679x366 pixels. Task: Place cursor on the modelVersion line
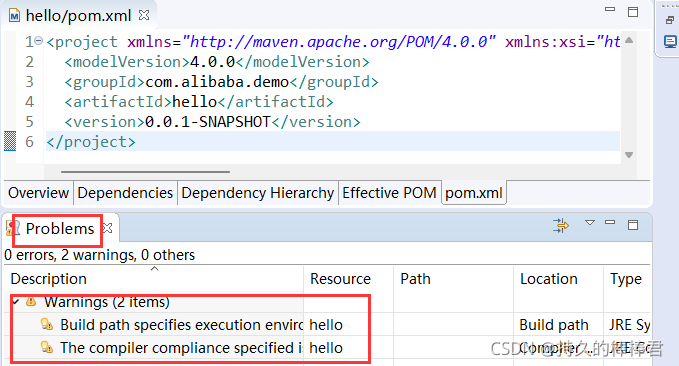(217, 62)
